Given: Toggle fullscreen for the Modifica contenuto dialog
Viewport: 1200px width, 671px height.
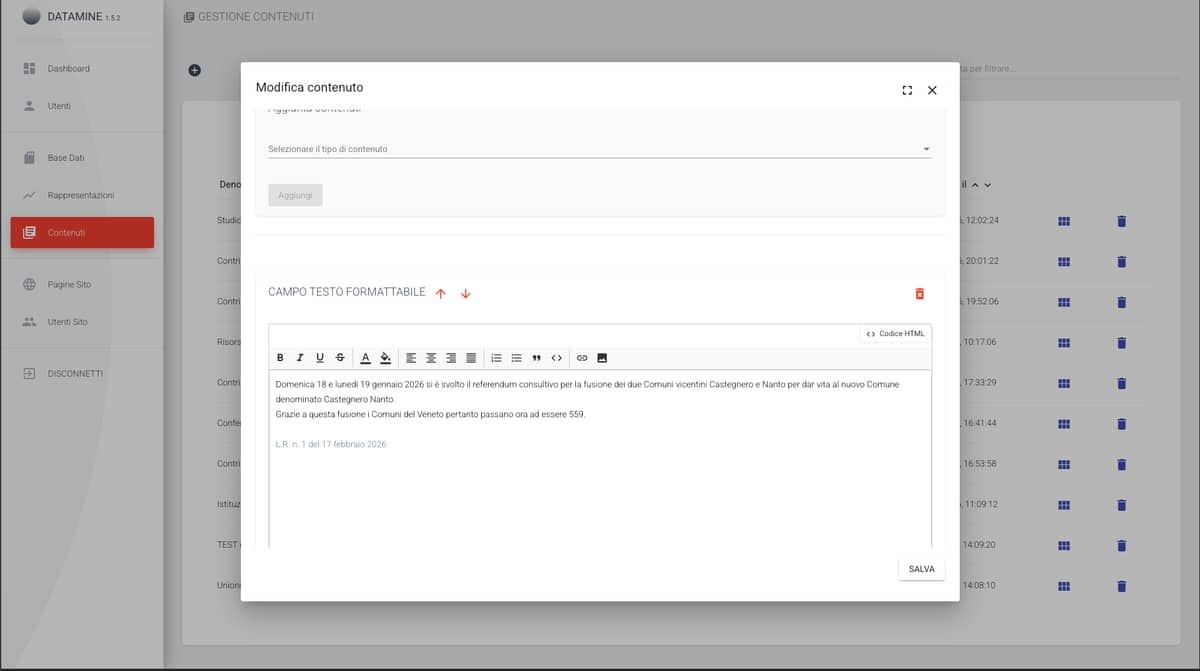Looking at the screenshot, I should point(907,90).
